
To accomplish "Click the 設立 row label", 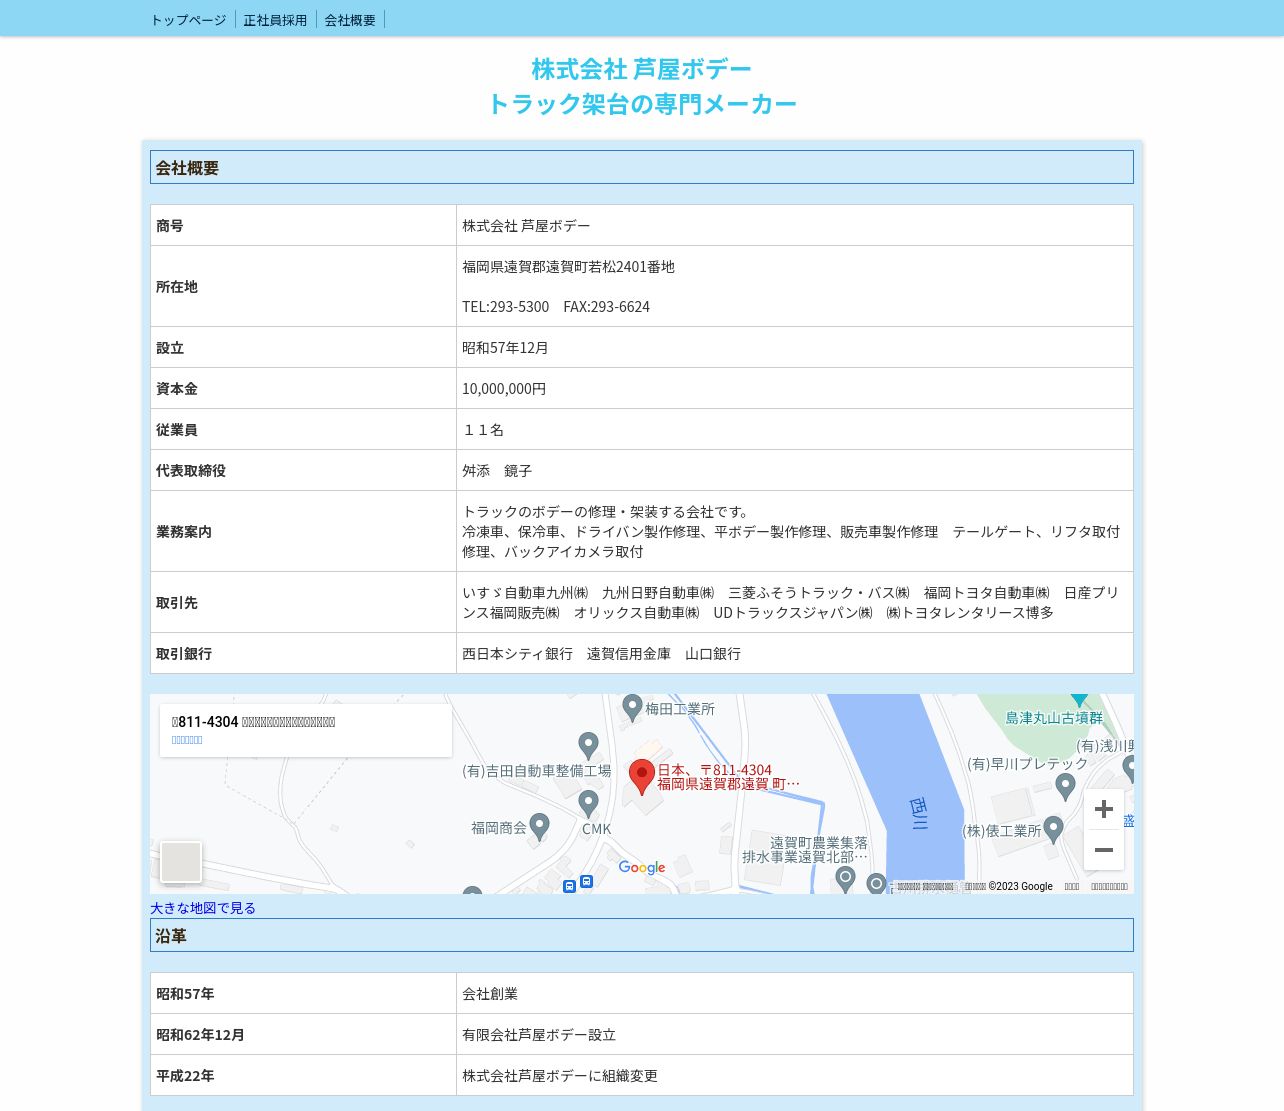I will [170, 348].
